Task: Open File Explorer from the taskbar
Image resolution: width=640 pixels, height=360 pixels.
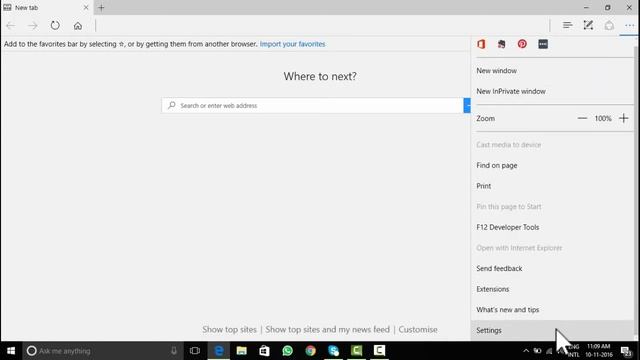Action: (242, 351)
